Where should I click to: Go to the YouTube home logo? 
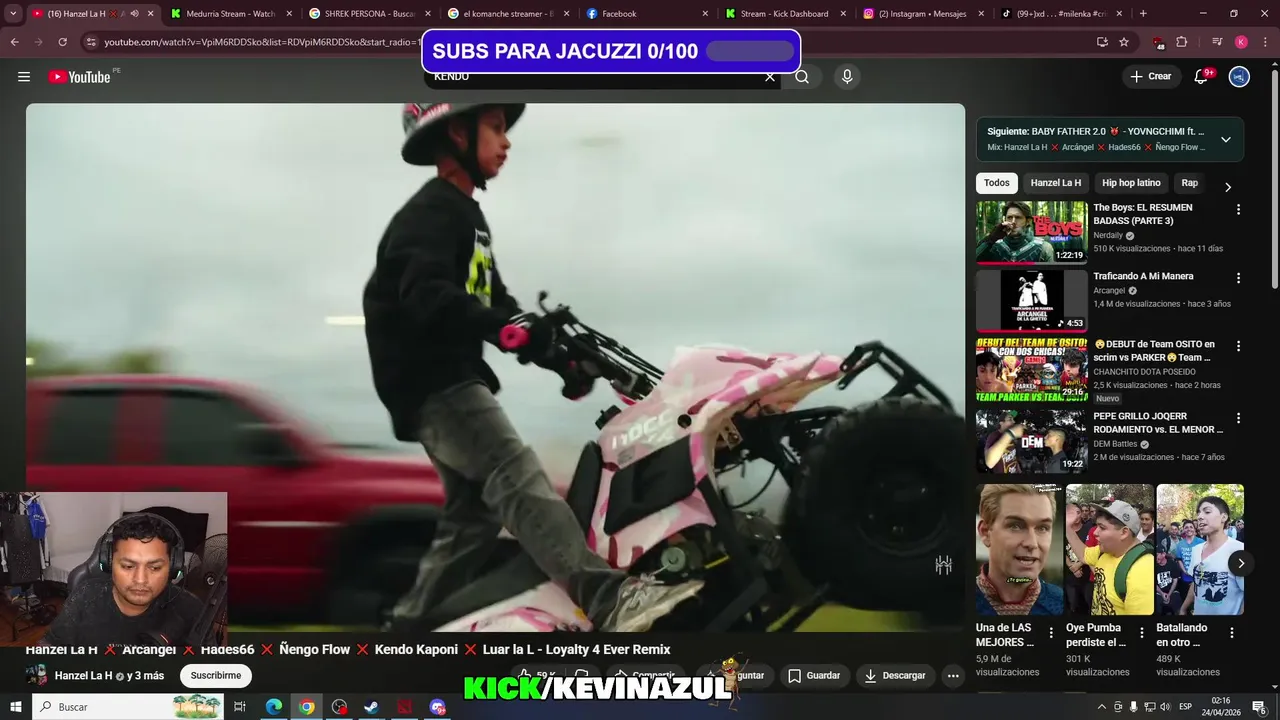click(79, 77)
